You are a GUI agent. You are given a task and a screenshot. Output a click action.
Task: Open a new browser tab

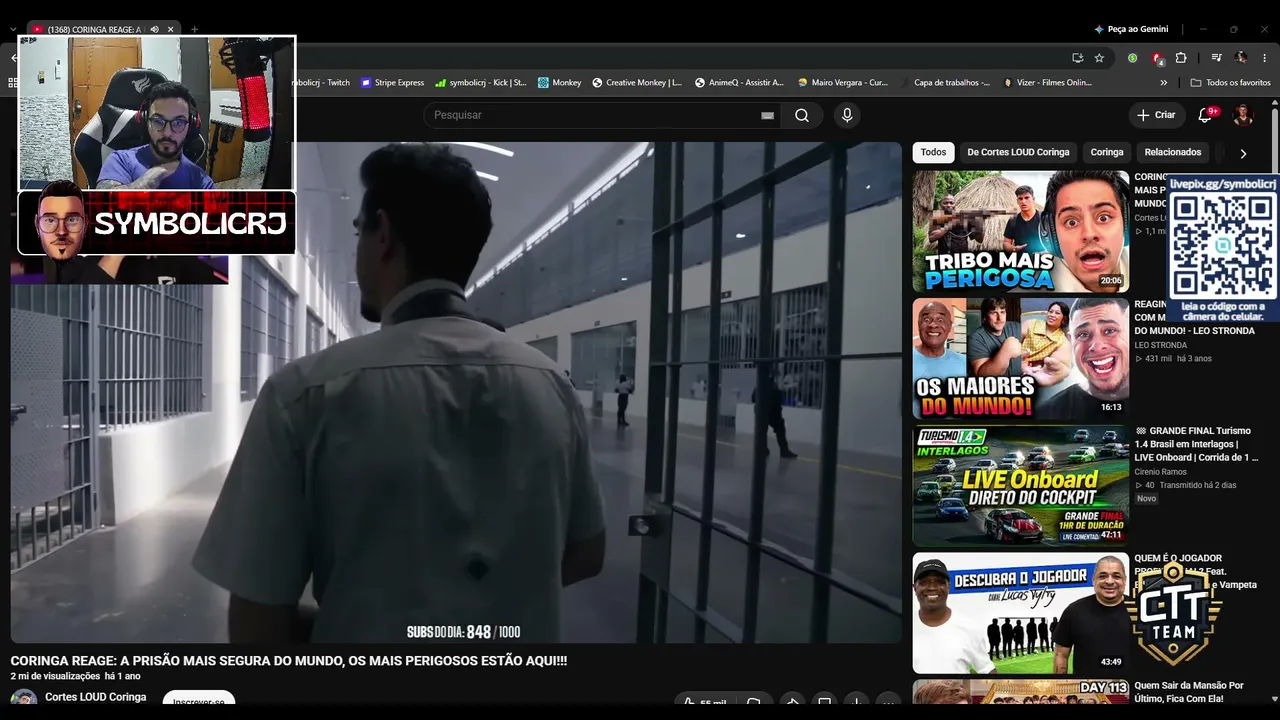[194, 30]
